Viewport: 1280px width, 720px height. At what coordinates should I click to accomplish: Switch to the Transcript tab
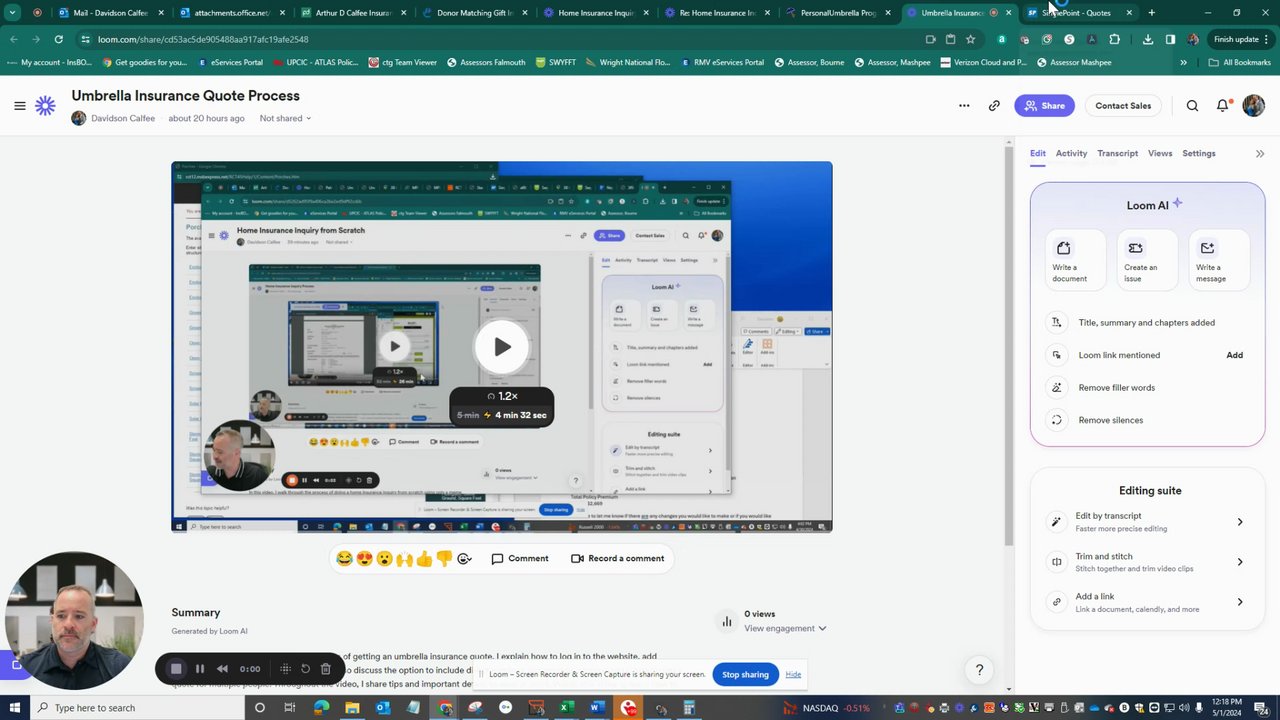coord(1117,153)
